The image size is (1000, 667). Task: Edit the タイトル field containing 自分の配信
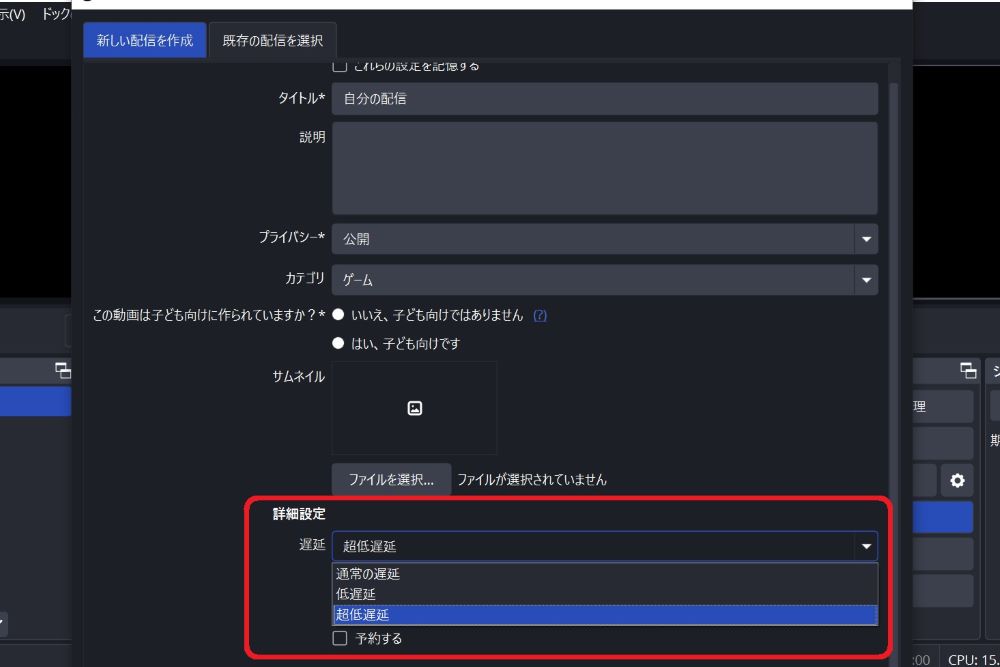[605, 99]
